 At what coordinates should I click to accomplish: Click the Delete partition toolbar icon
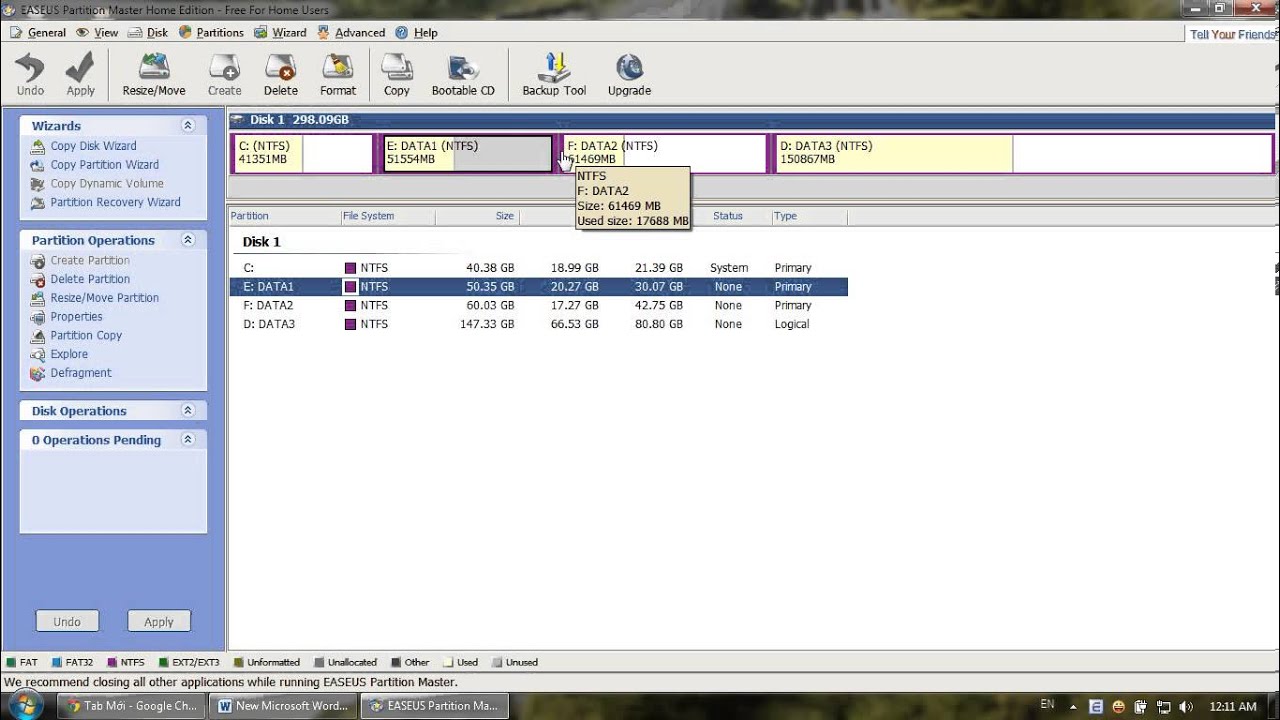point(281,74)
